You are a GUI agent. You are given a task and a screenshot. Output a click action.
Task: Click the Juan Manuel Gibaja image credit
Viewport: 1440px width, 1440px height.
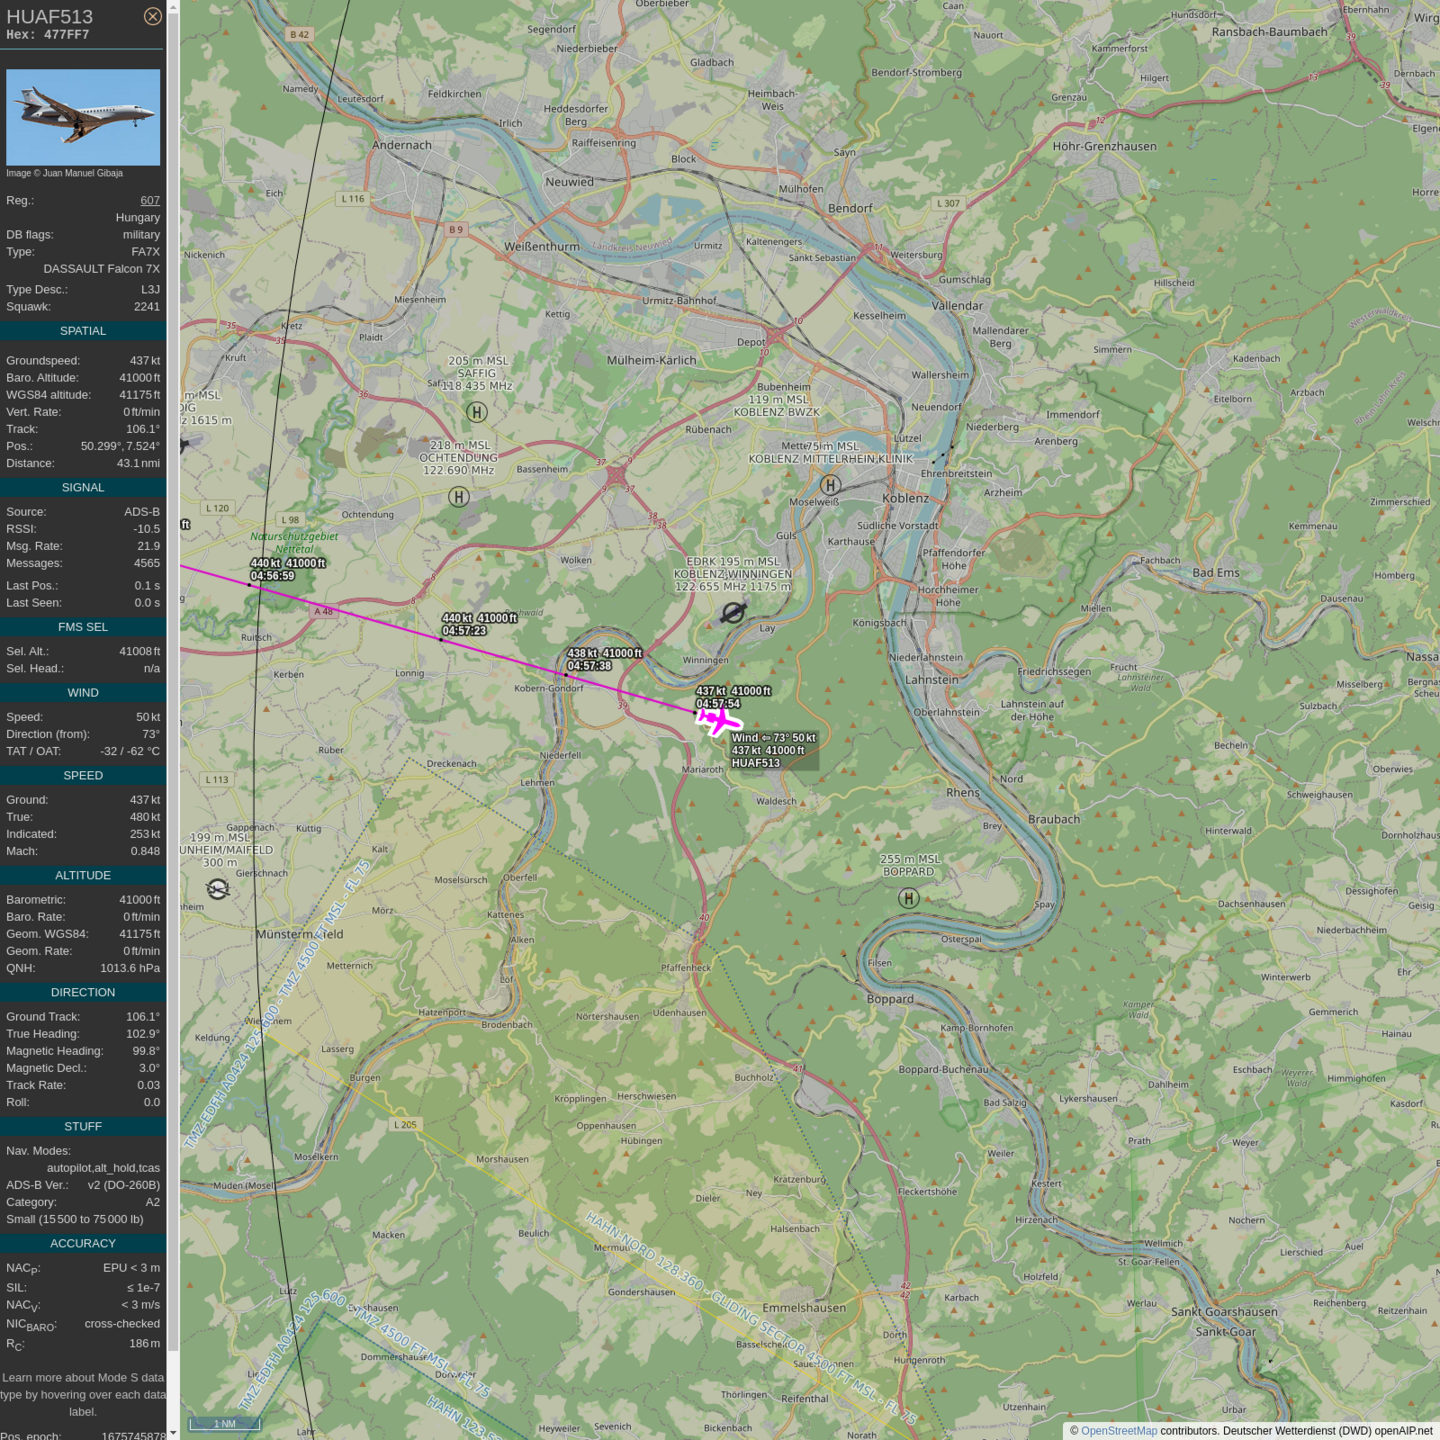coord(65,173)
